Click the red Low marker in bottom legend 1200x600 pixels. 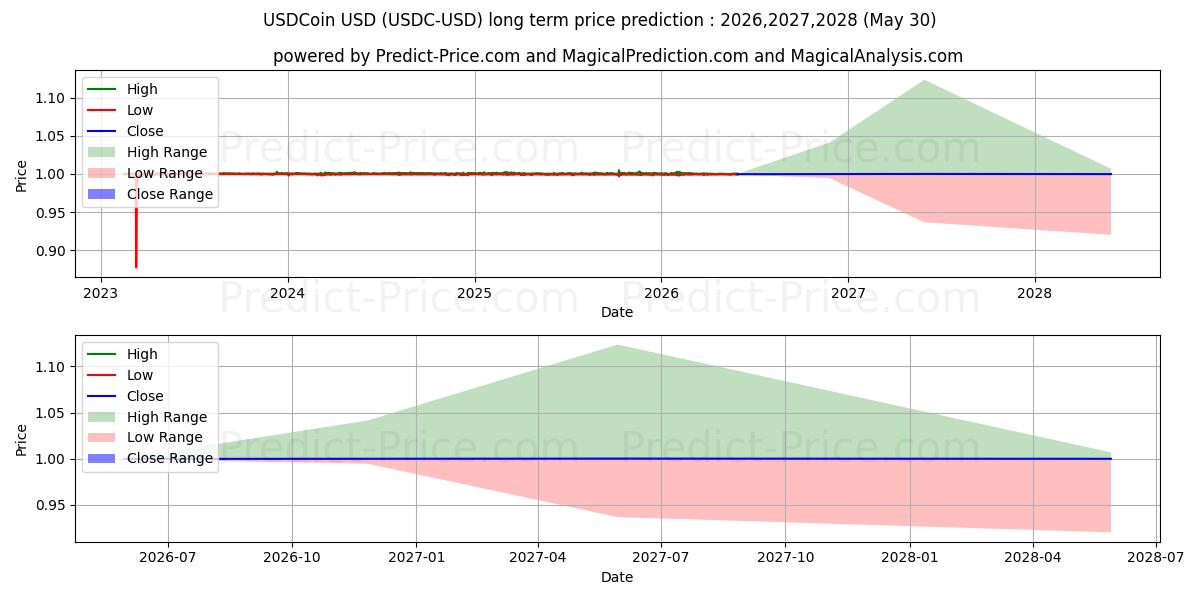click(x=101, y=375)
